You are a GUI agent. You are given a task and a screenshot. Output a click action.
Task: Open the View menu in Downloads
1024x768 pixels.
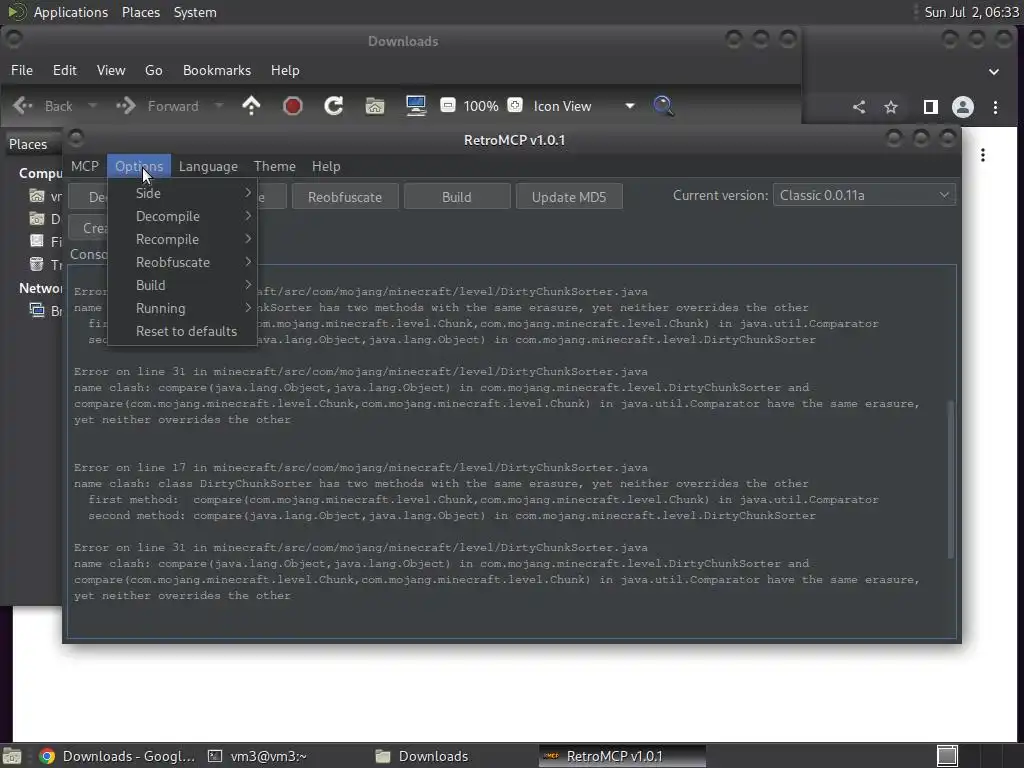click(x=111, y=70)
